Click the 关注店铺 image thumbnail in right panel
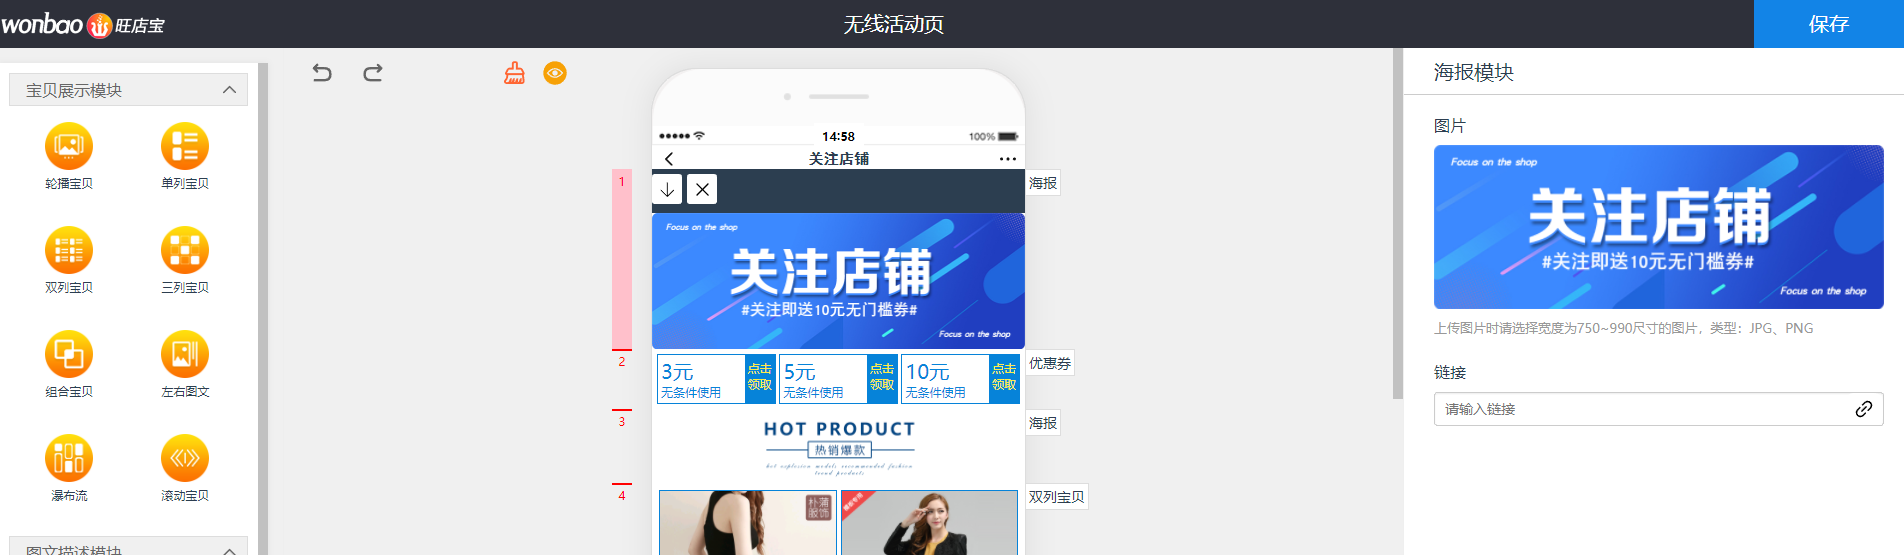 click(x=1658, y=227)
